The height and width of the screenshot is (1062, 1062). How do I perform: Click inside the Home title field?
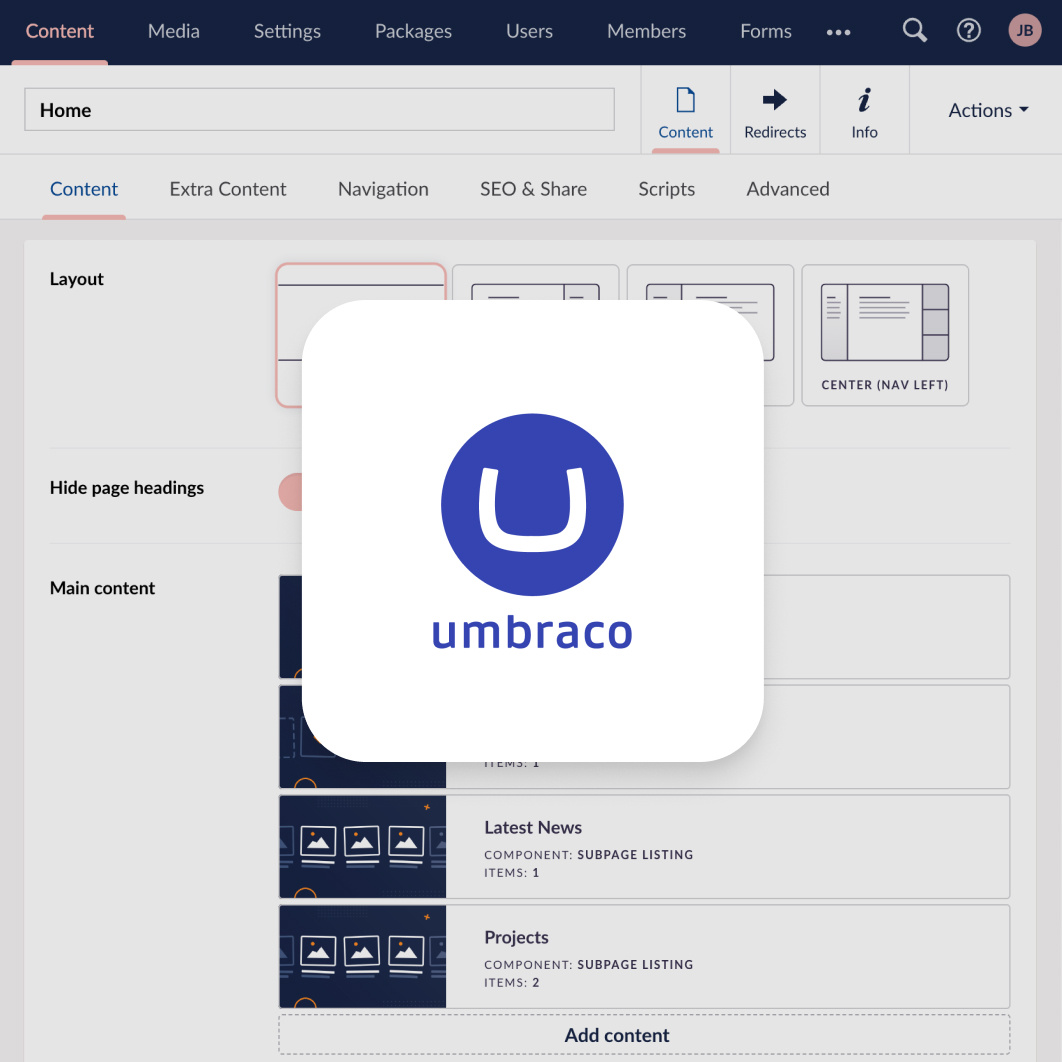tap(320, 110)
